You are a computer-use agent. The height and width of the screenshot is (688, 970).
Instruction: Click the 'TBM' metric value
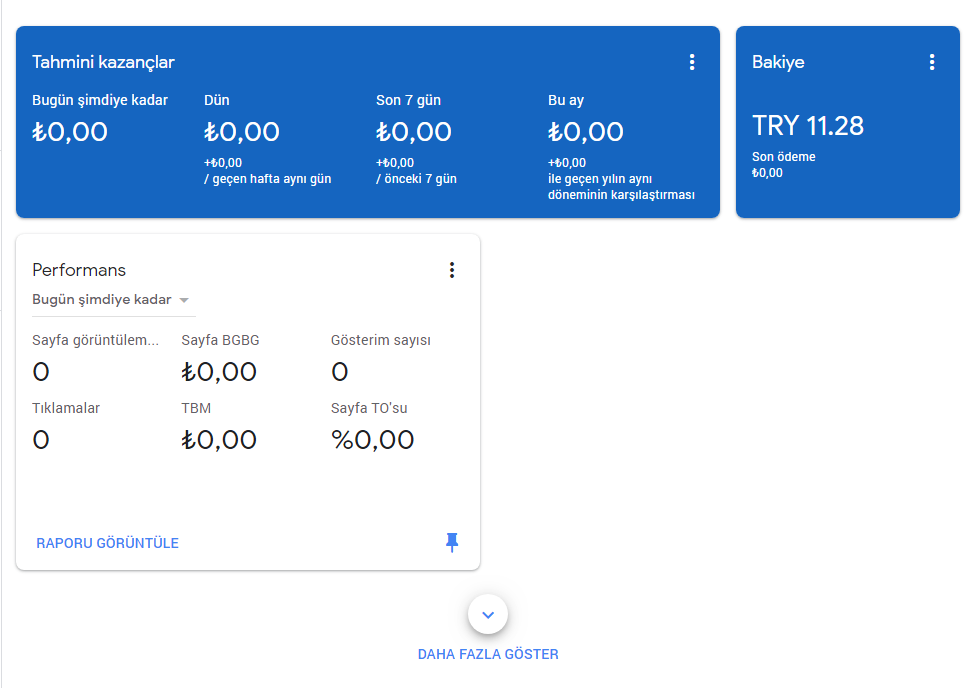pyautogui.click(x=219, y=440)
